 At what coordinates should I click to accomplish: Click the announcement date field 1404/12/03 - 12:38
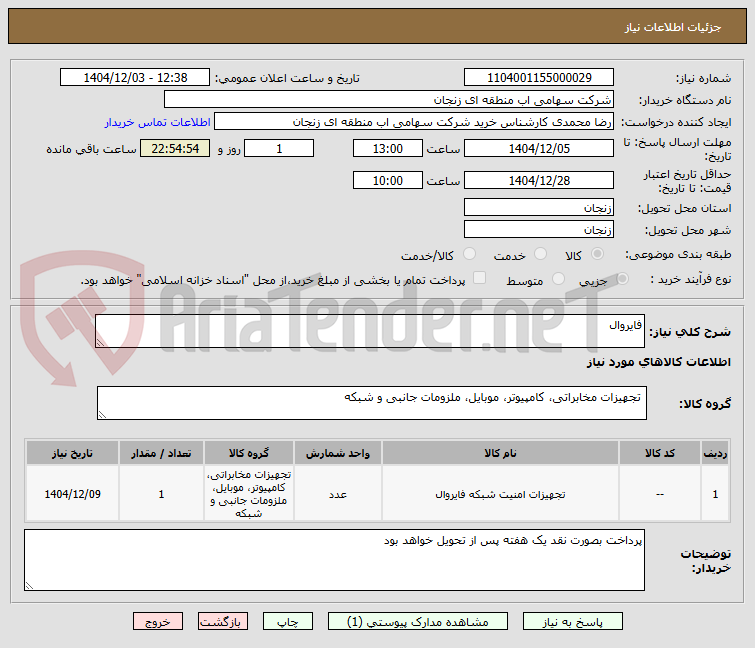click(135, 78)
